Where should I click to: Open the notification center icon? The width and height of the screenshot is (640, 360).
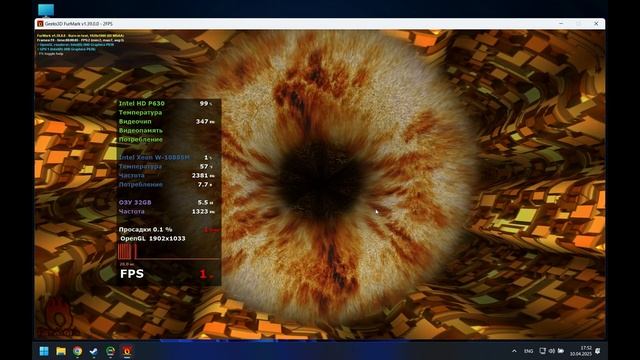pyautogui.click(x=598, y=351)
